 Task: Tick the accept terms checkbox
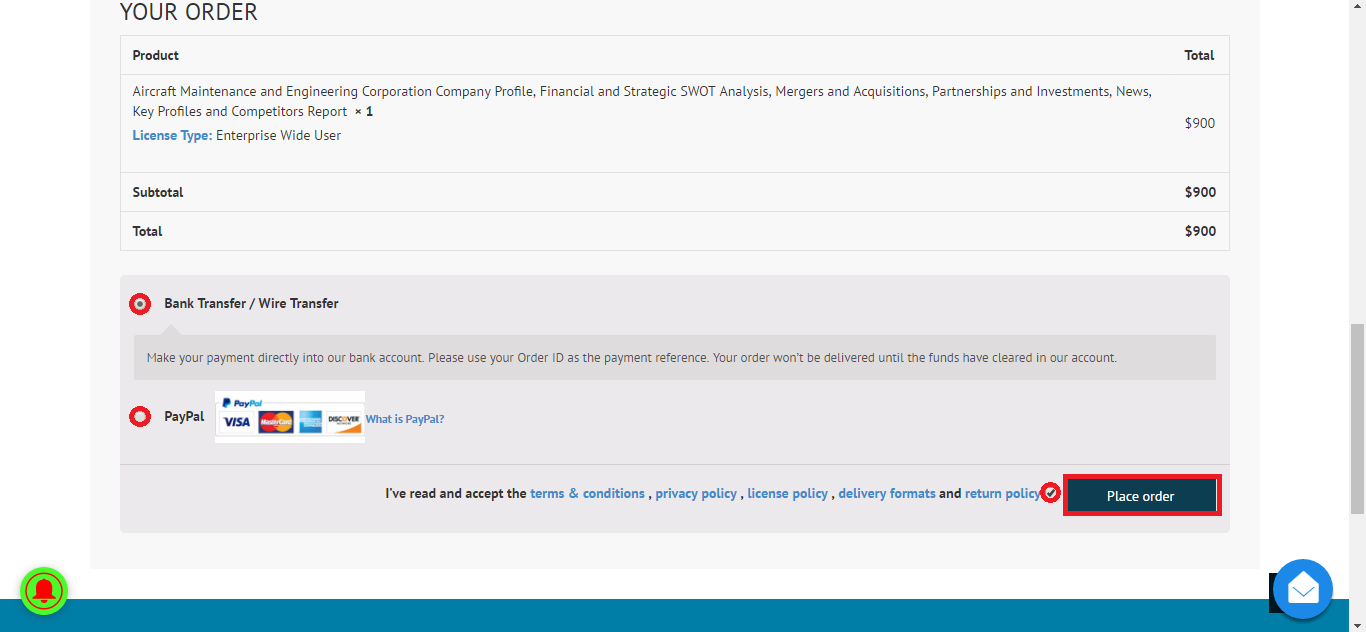click(1050, 493)
